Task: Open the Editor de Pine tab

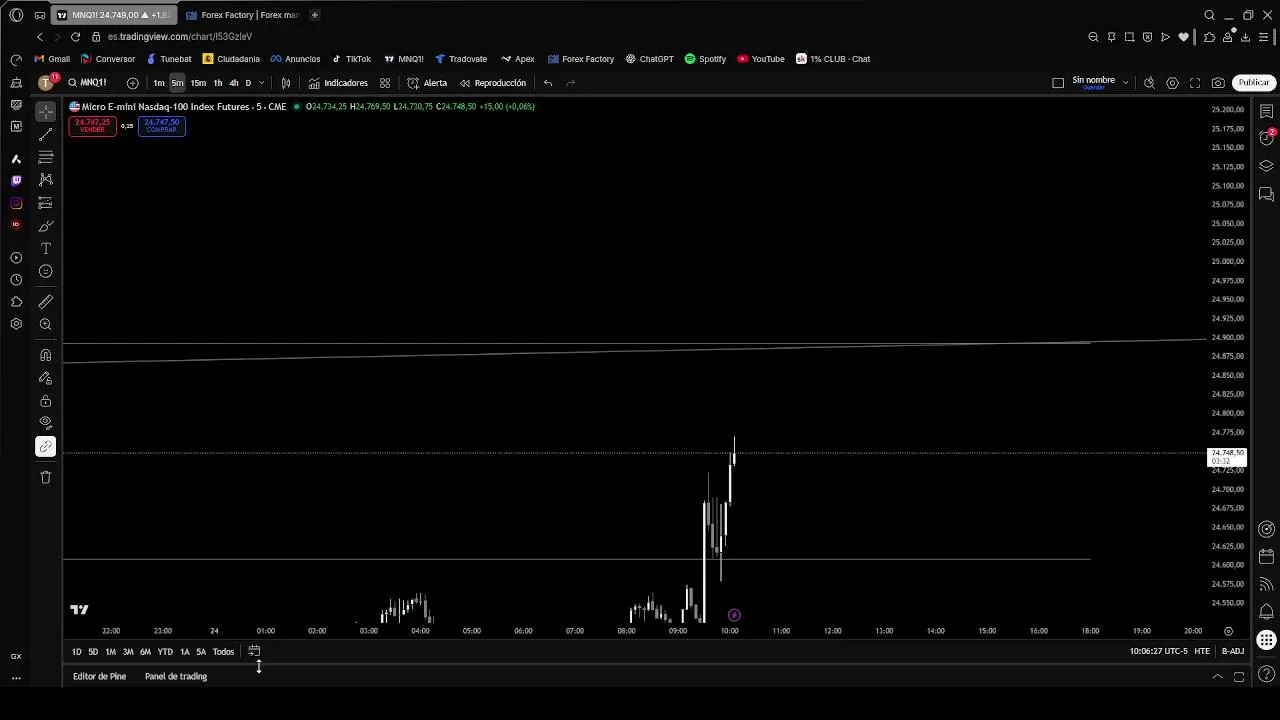Action: 99,677
